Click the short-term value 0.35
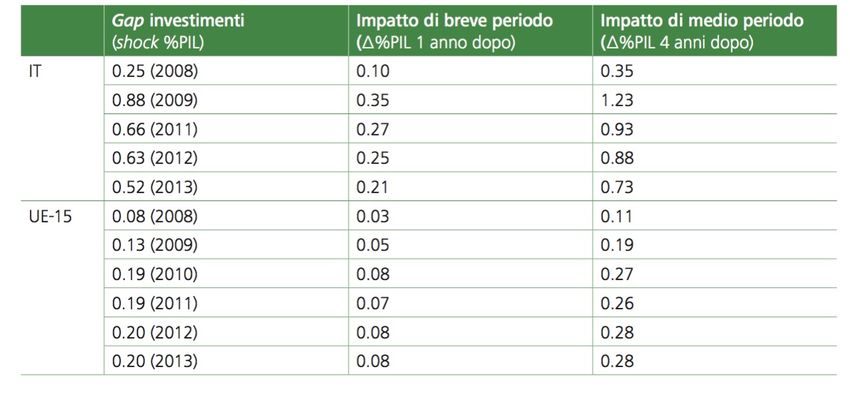This screenshot has width=850, height=393. click(372, 100)
